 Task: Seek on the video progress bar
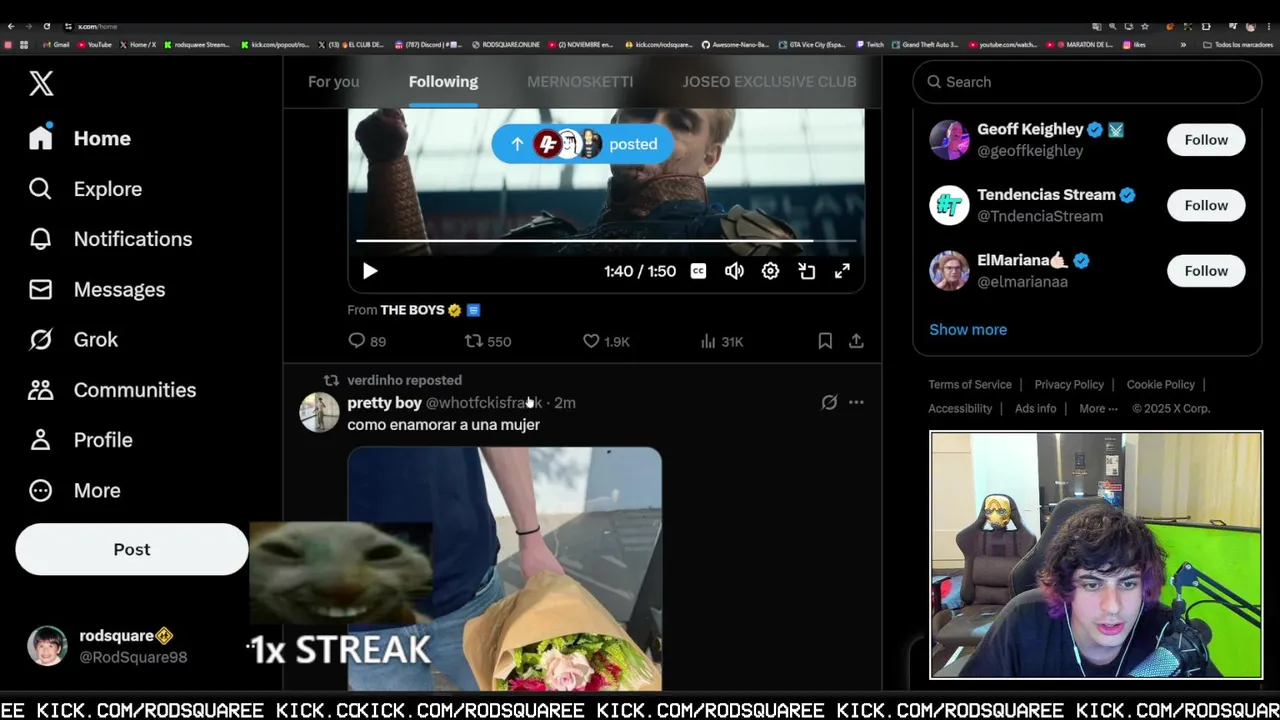(606, 241)
